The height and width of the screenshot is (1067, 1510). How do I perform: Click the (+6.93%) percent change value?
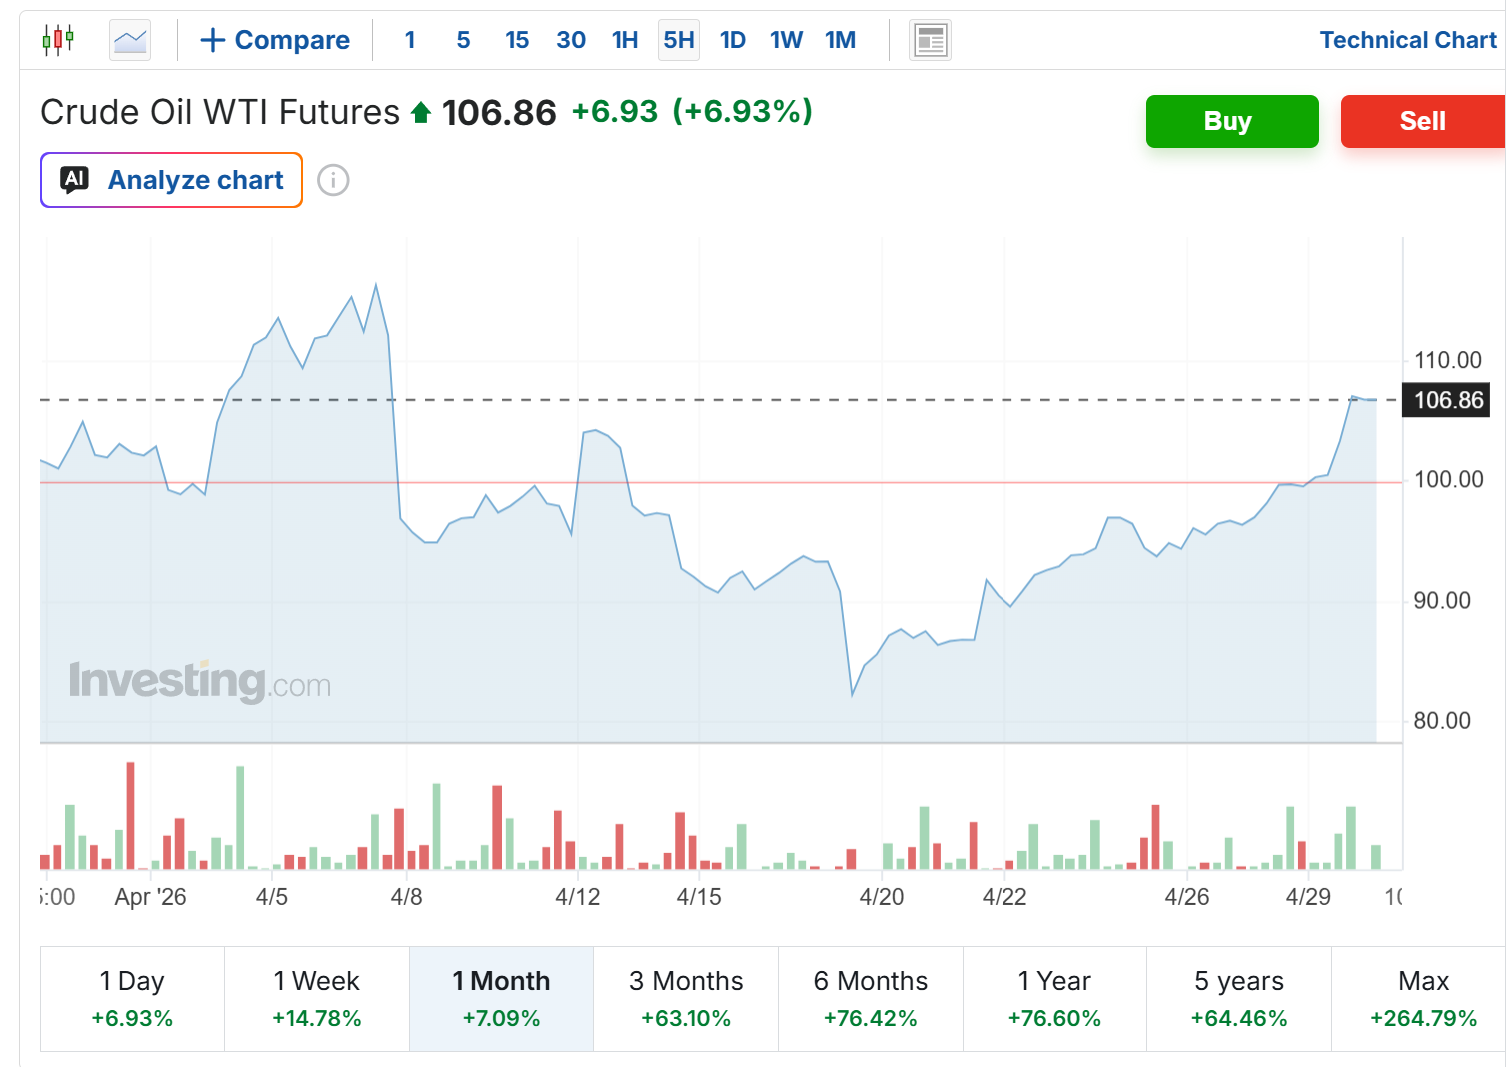point(743,111)
